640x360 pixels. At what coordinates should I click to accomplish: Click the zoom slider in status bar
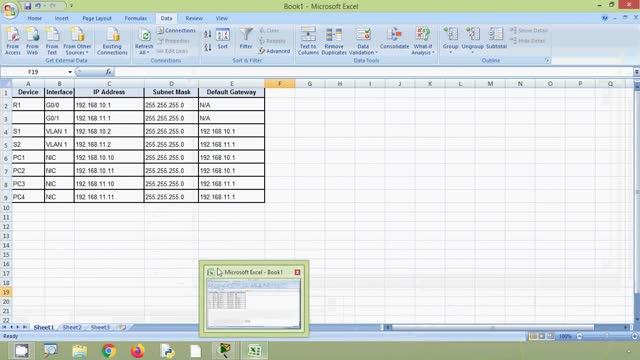pyautogui.click(x=607, y=336)
